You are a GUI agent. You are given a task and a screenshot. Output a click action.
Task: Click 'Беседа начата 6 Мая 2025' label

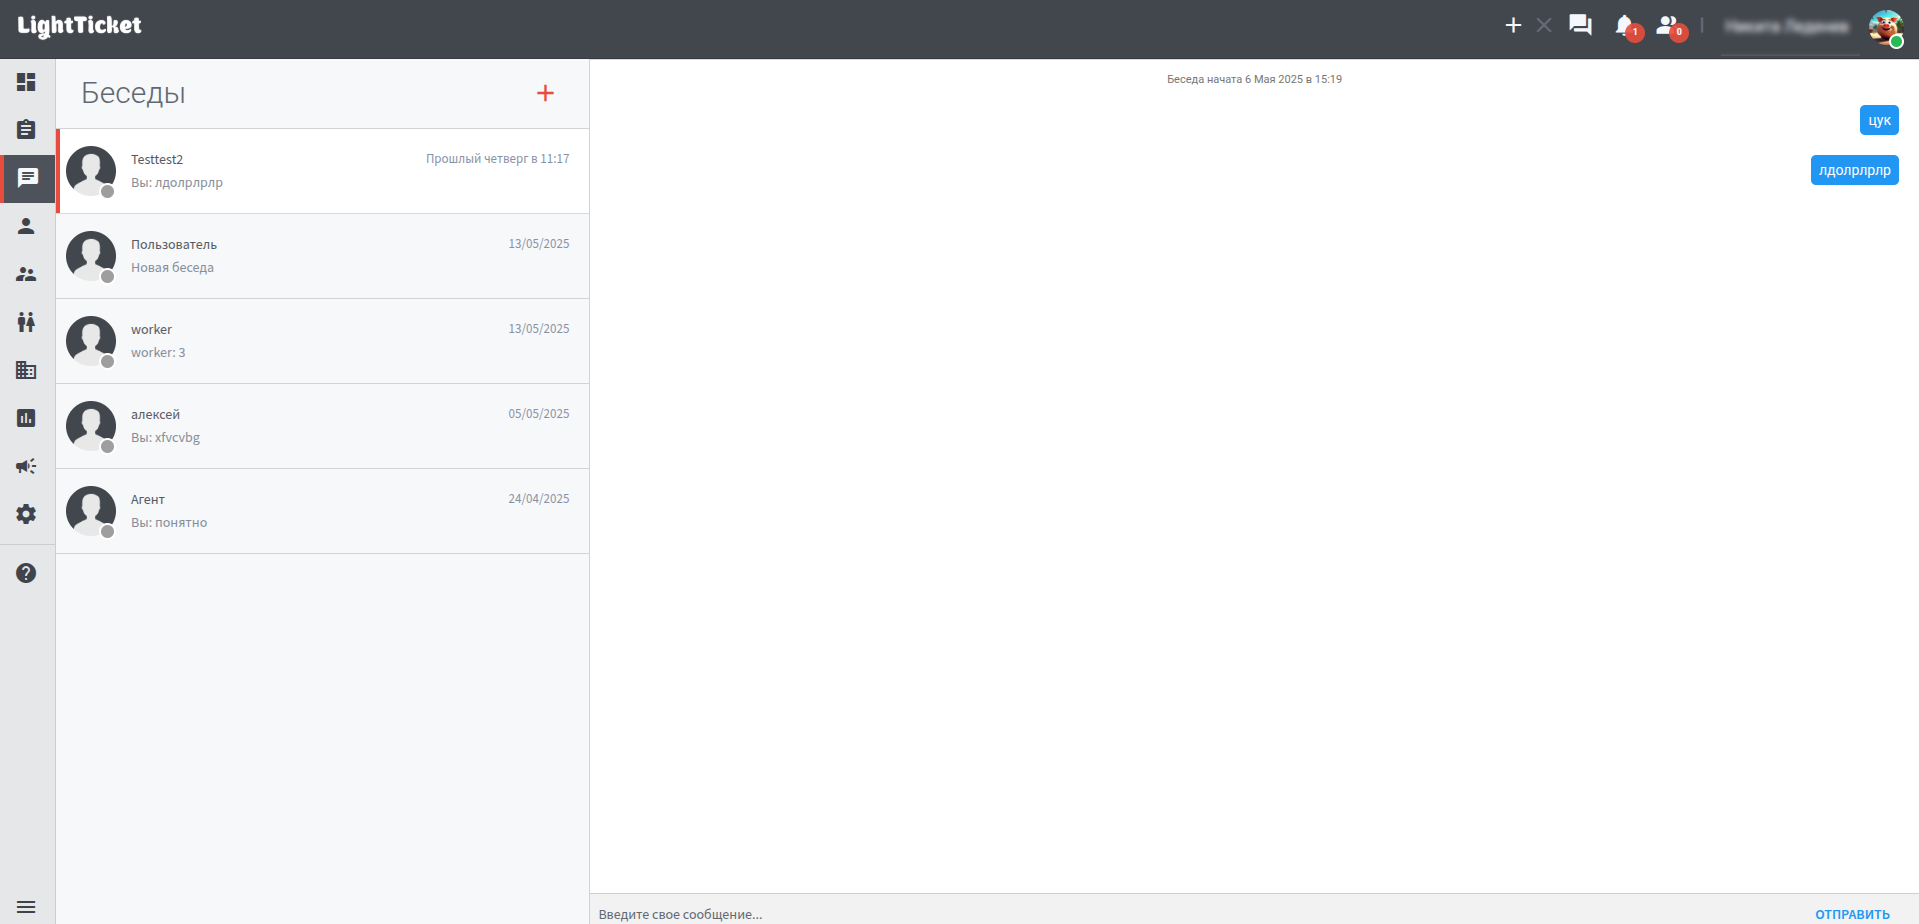point(1254,79)
